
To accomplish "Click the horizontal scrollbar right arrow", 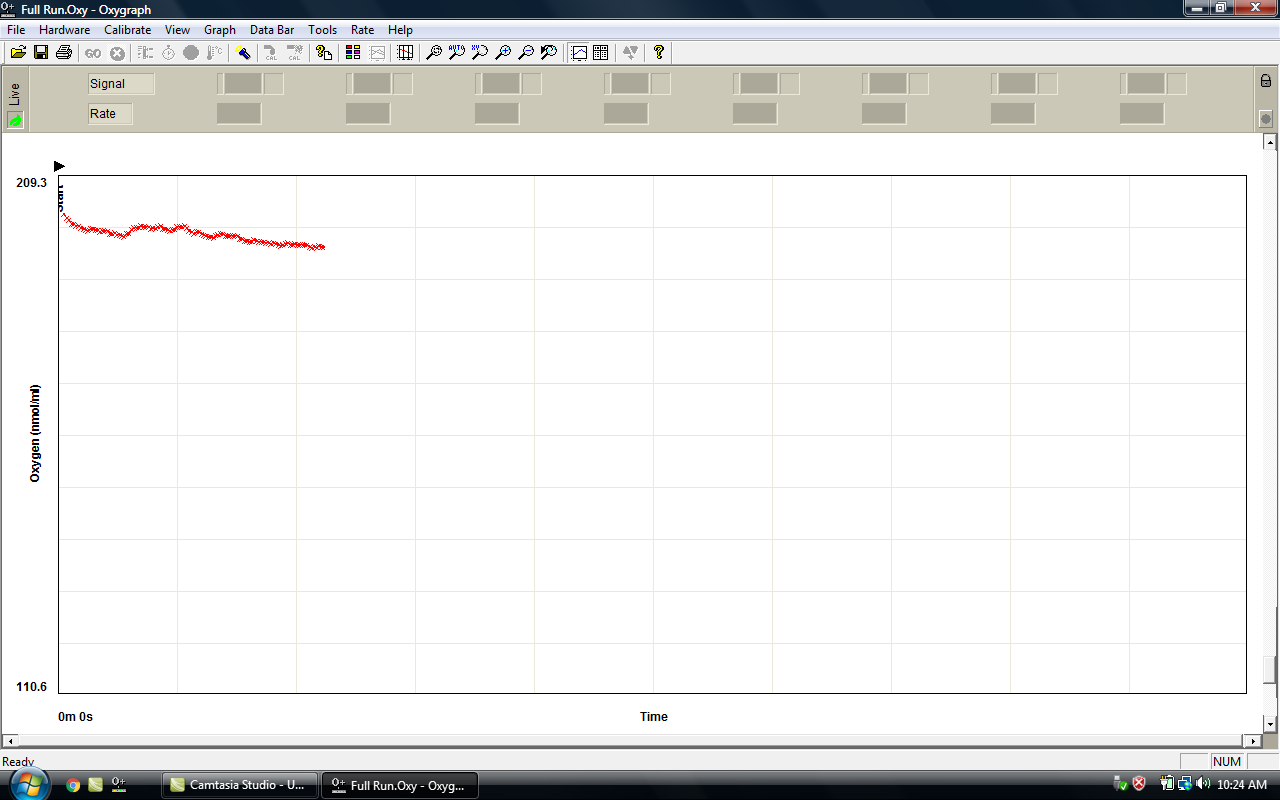I will point(1254,741).
